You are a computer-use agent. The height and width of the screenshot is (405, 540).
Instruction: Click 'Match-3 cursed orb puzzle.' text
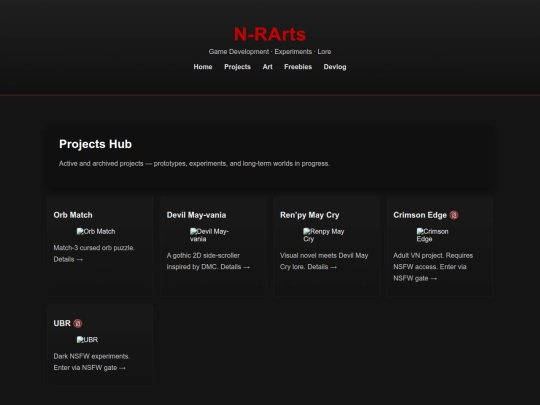(x=94, y=248)
